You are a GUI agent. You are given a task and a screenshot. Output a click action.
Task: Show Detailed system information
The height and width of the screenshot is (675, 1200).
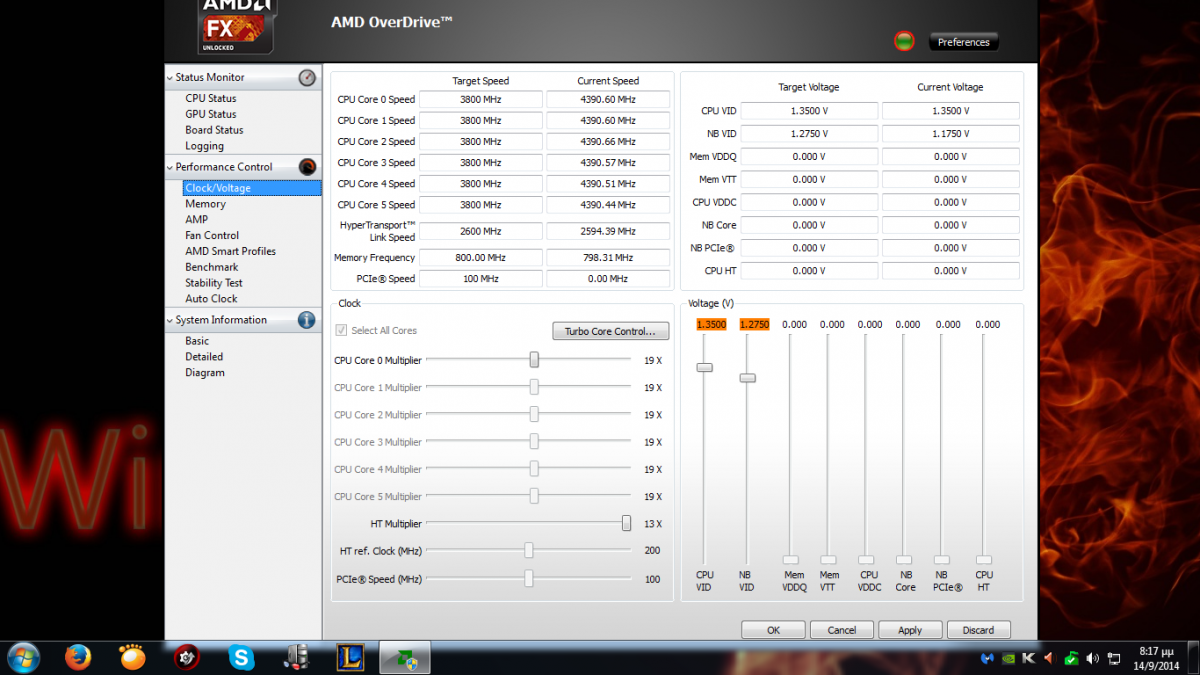pos(204,357)
